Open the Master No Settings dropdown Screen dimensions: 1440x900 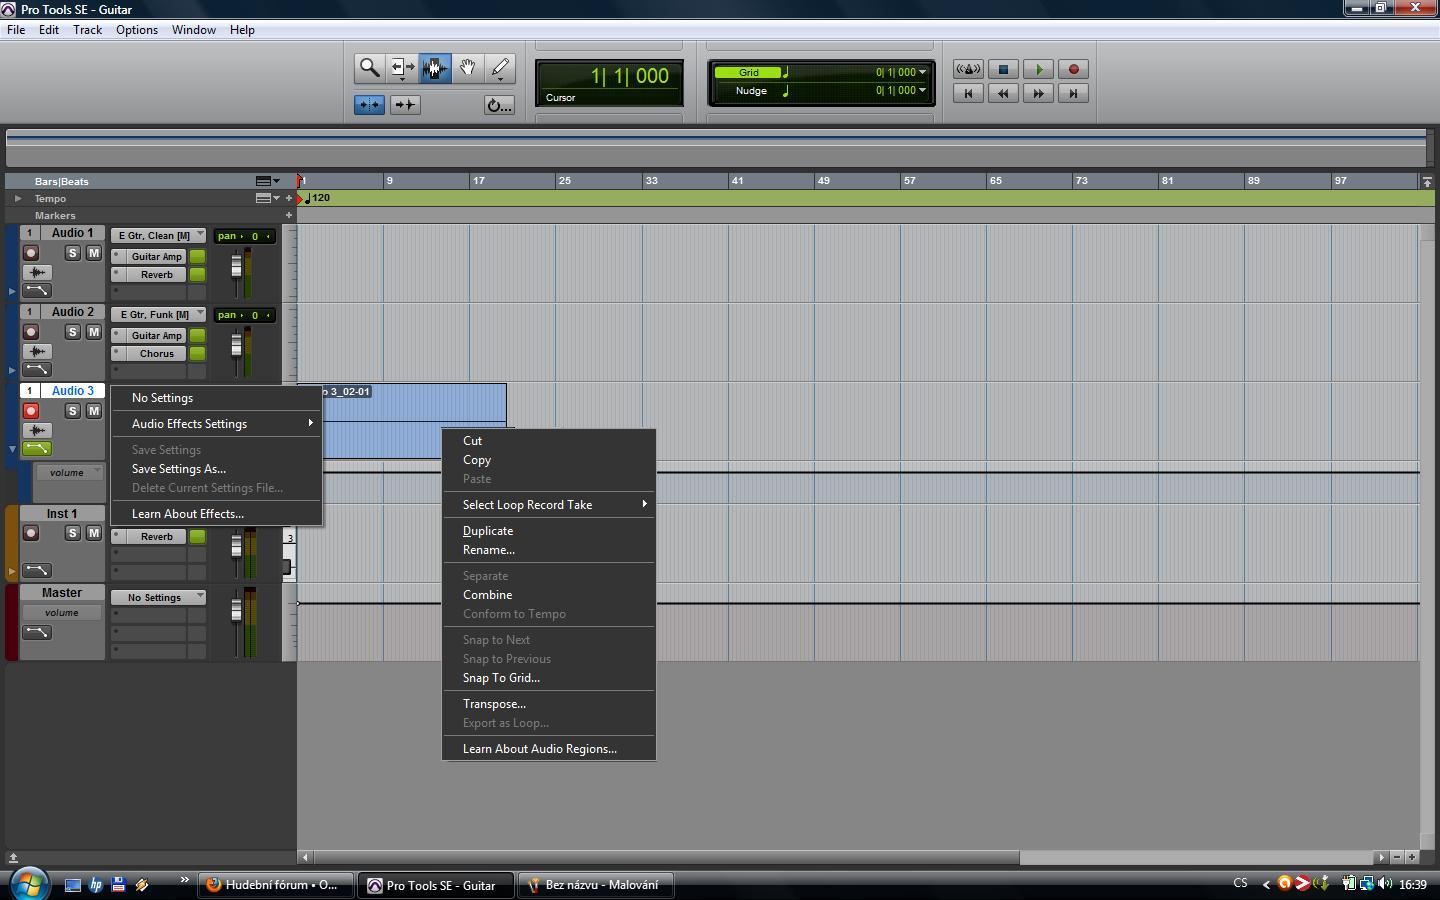point(158,597)
